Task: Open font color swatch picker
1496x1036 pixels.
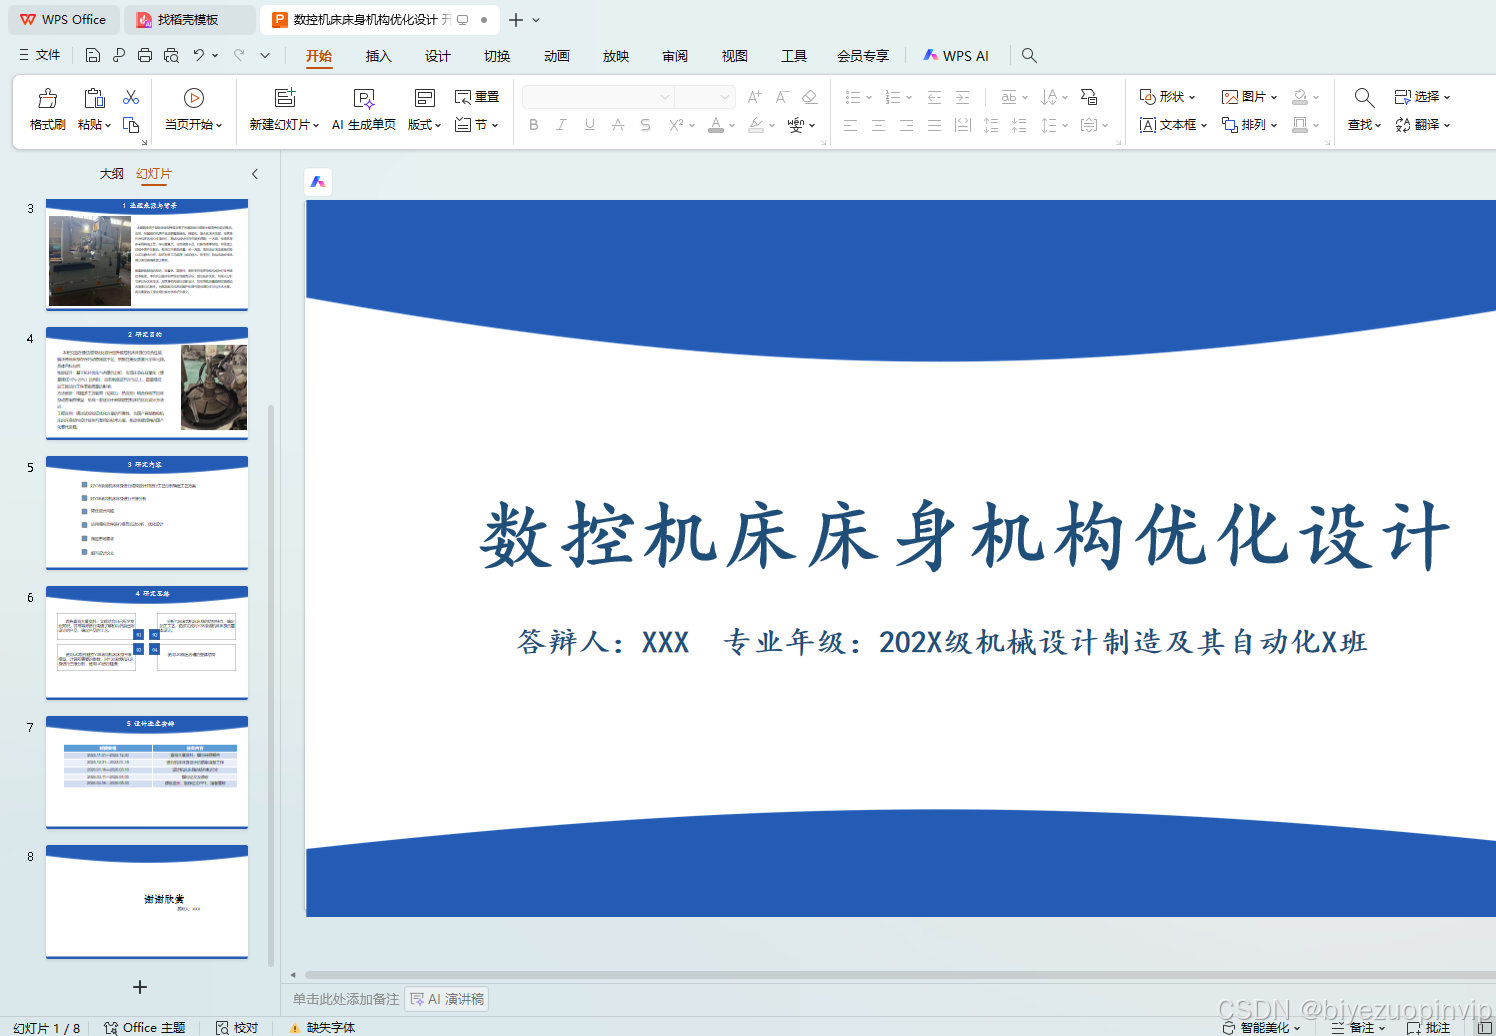Action: pyautogui.click(x=731, y=124)
